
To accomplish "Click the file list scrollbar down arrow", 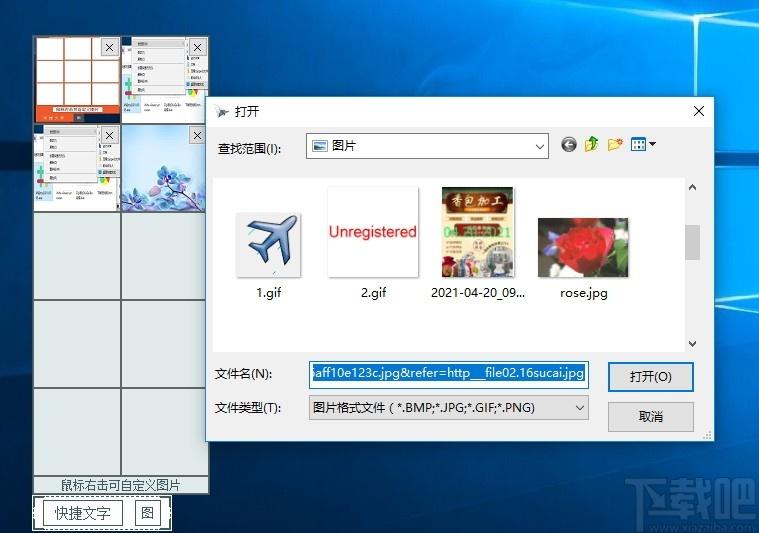I will pos(693,344).
